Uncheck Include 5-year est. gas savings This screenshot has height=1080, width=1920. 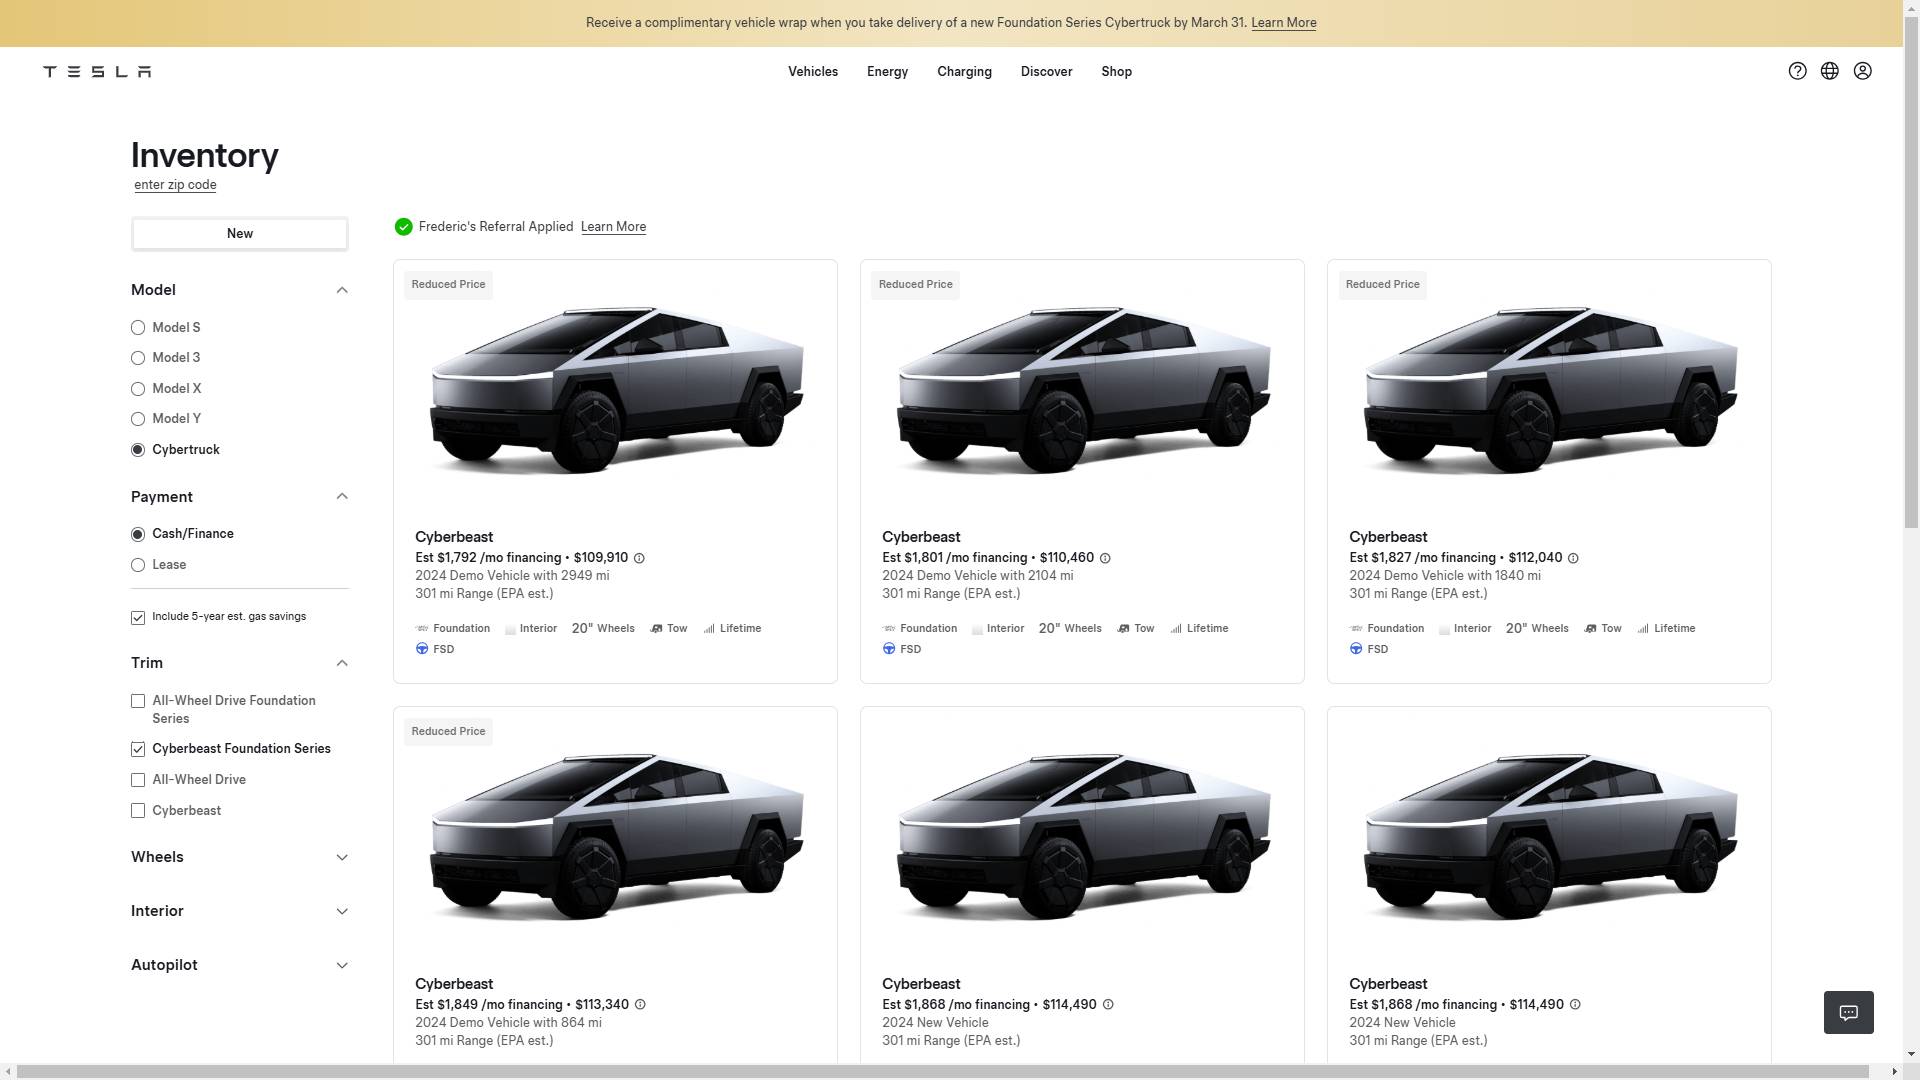pyautogui.click(x=138, y=618)
